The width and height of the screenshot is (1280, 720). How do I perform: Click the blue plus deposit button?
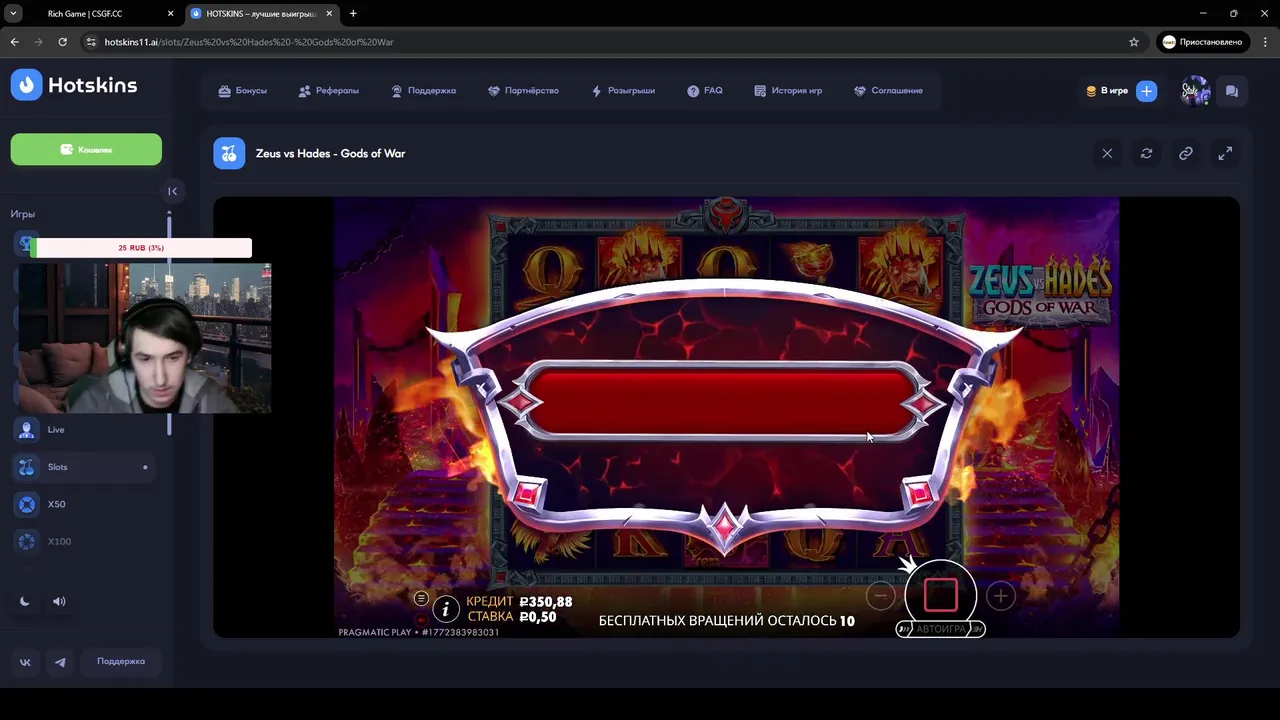[1146, 91]
